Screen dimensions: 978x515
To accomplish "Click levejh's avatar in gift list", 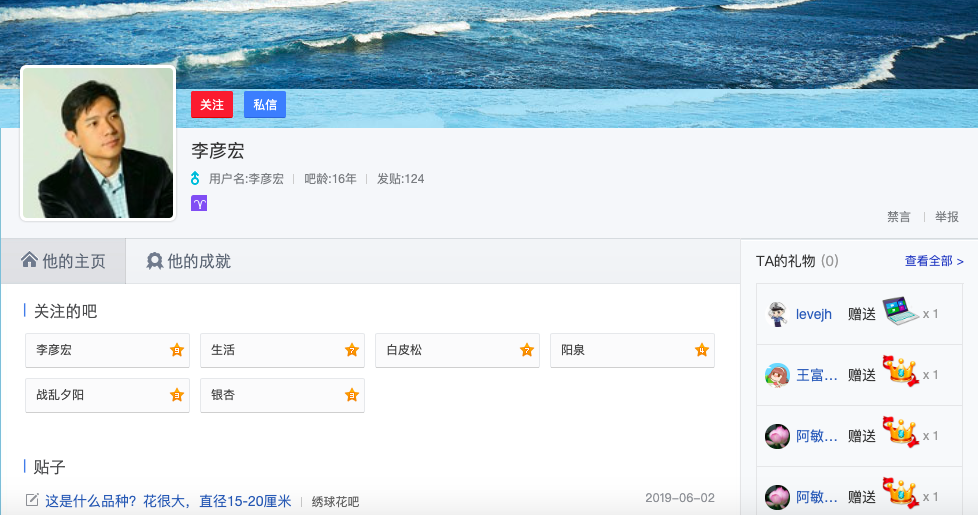I will click(x=777, y=314).
